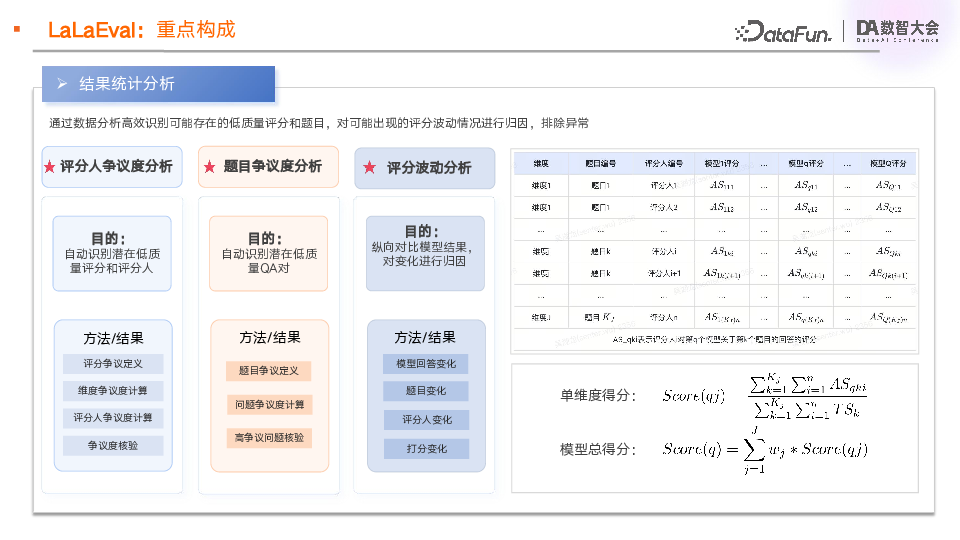This screenshot has height=540, width=960.
Task: Click the 模型q评分 table column header
Action: pyautogui.click(x=806, y=163)
